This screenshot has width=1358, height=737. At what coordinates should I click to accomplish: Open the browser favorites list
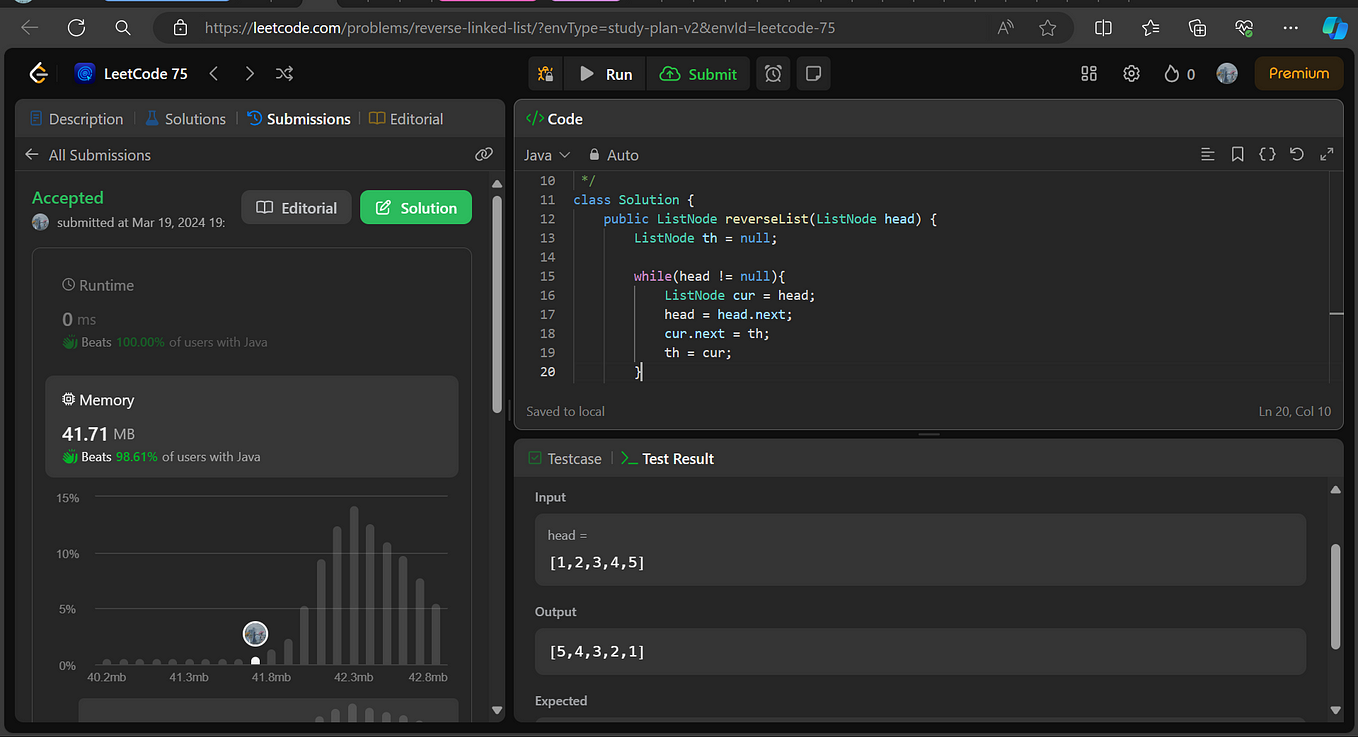[1150, 28]
